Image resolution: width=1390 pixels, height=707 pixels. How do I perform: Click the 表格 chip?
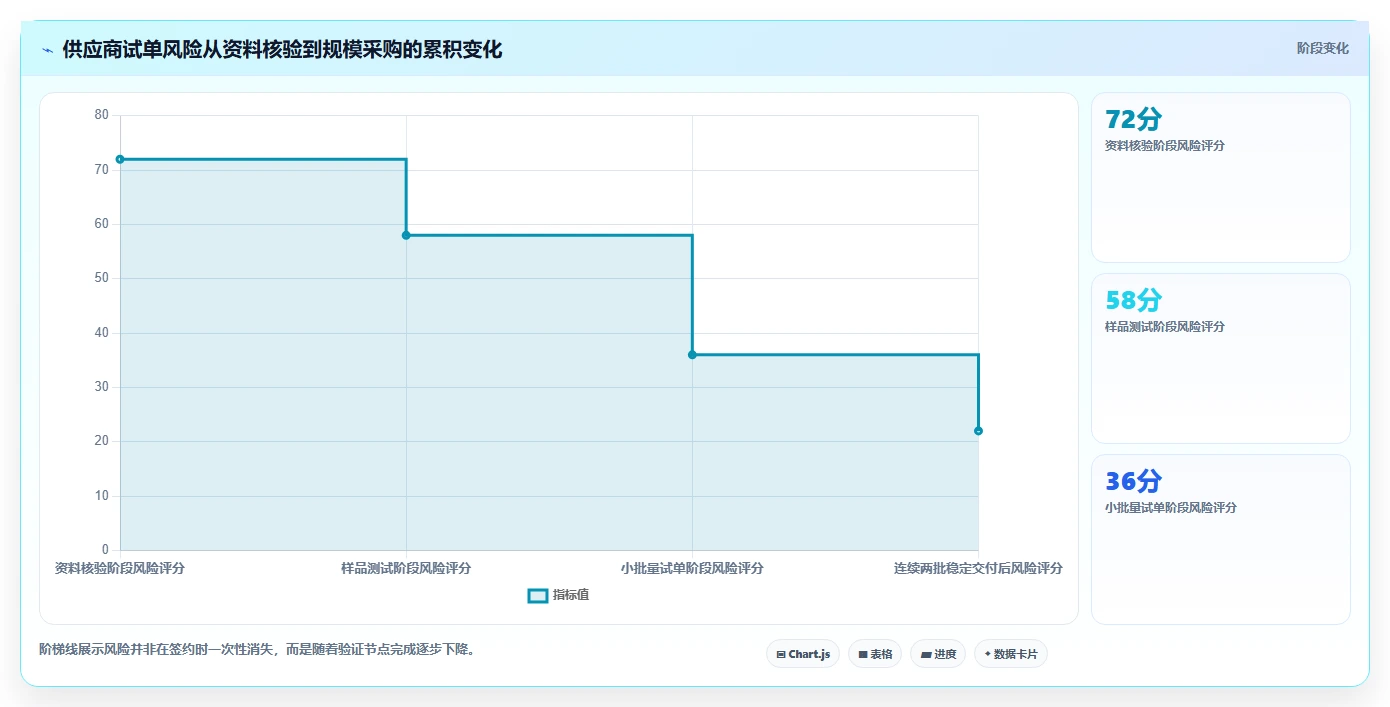[x=875, y=654]
